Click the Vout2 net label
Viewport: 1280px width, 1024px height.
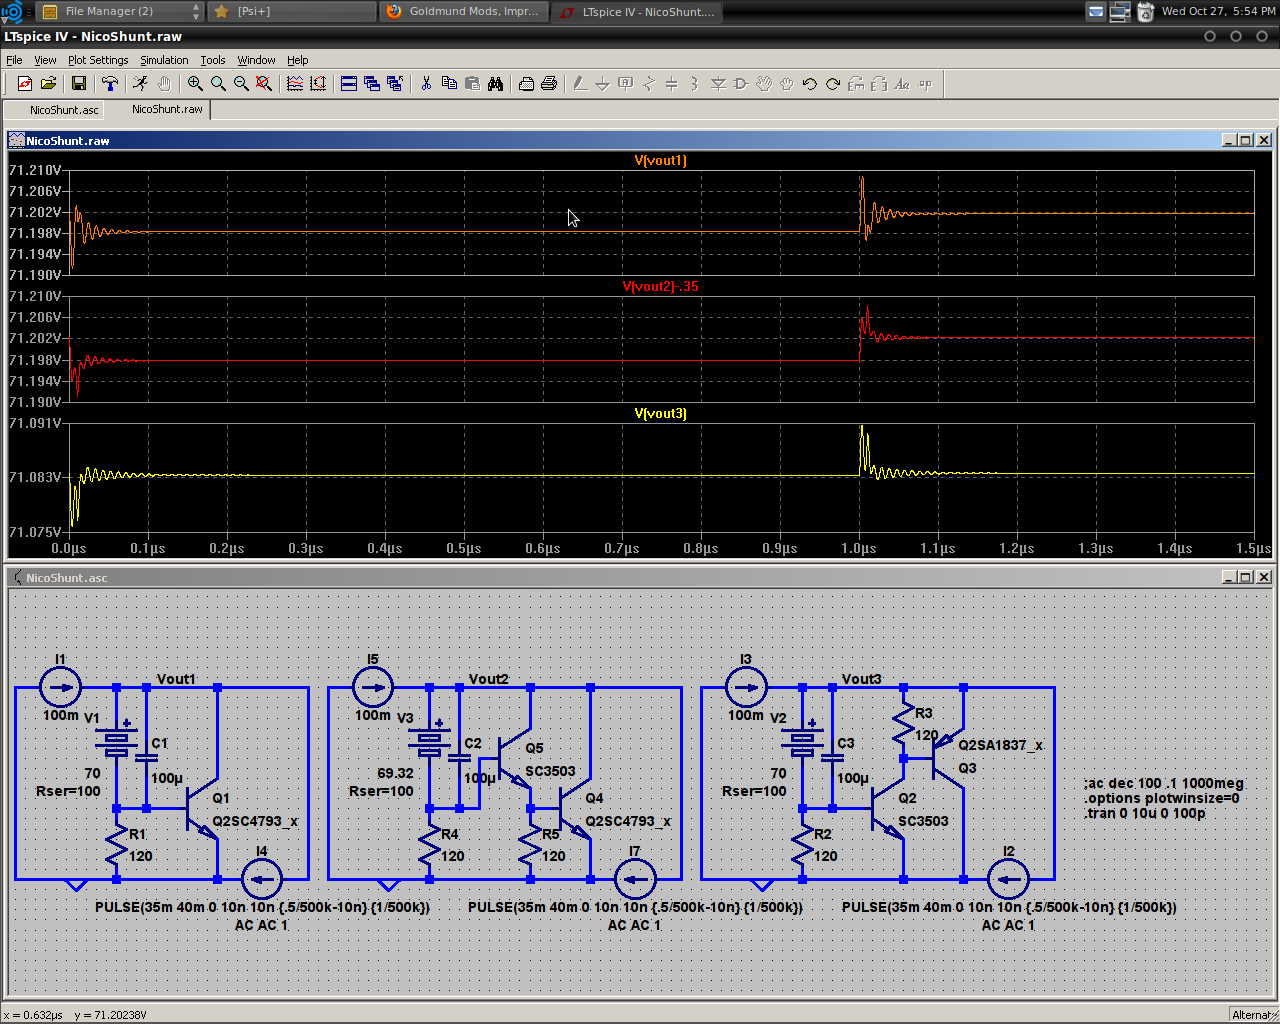tap(489, 679)
